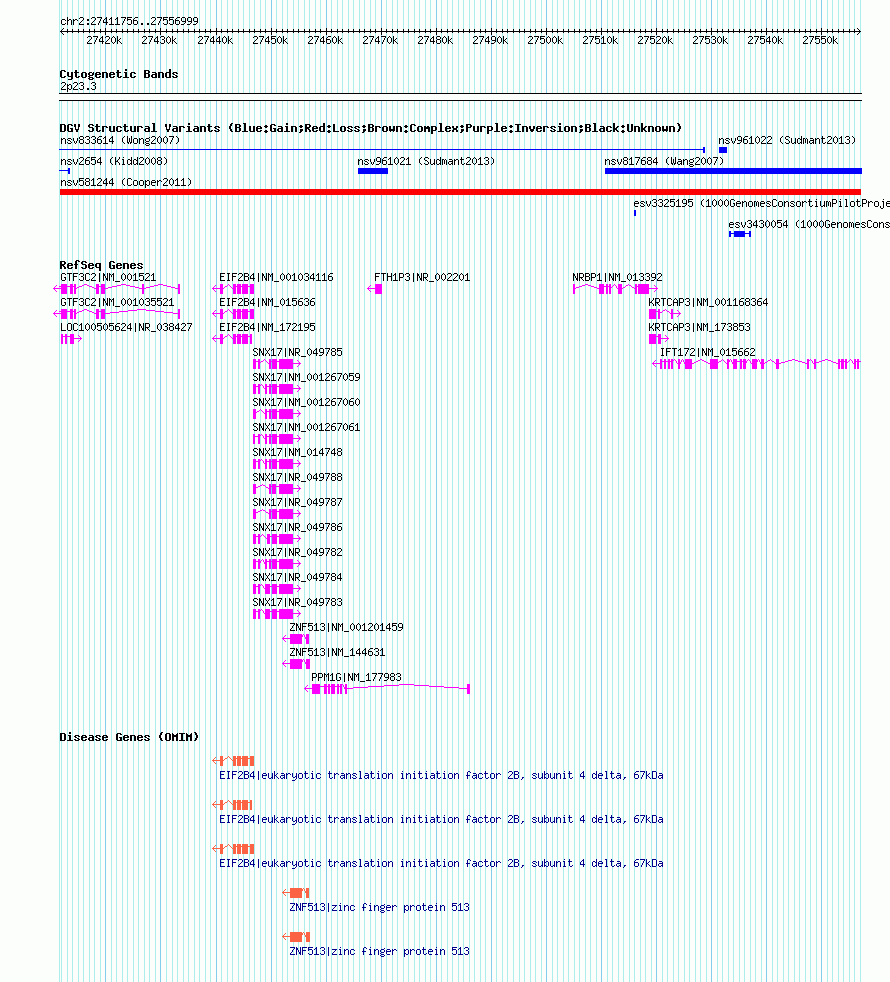This screenshot has height=982, width=890.
Task: Click the esv3430054 variant glyph
Action: (x=740, y=234)
